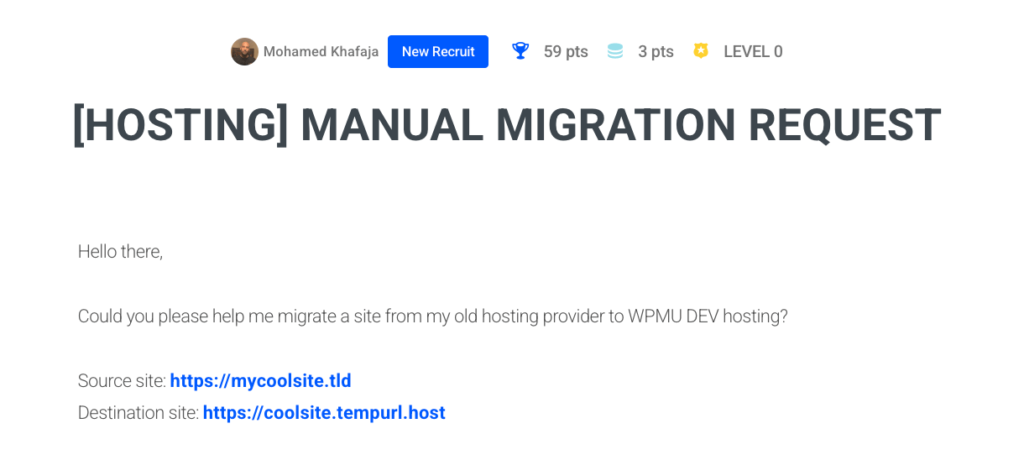Click the yellow level badge icon
Viewport: 1024px width, 460px height.
tap(701, 51)
